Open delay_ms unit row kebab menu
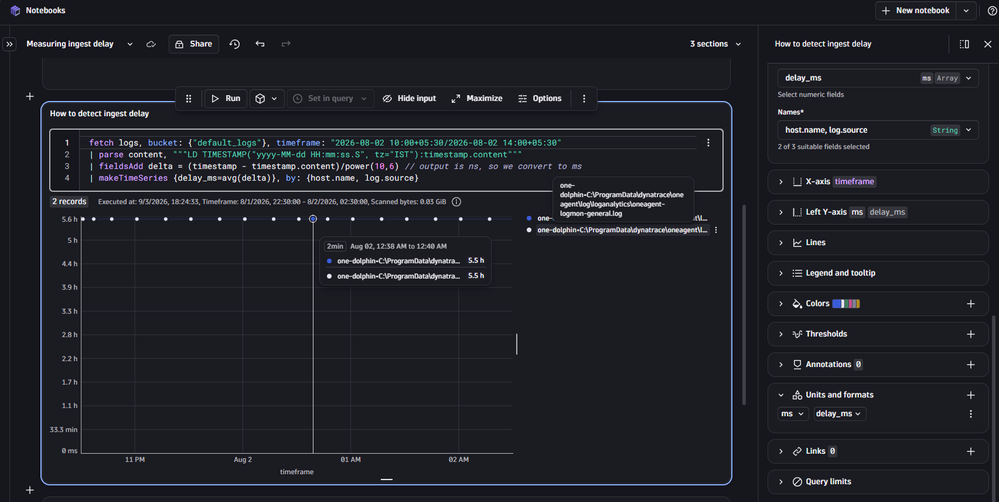The image size is (999, 502). [x=970, y=414]
